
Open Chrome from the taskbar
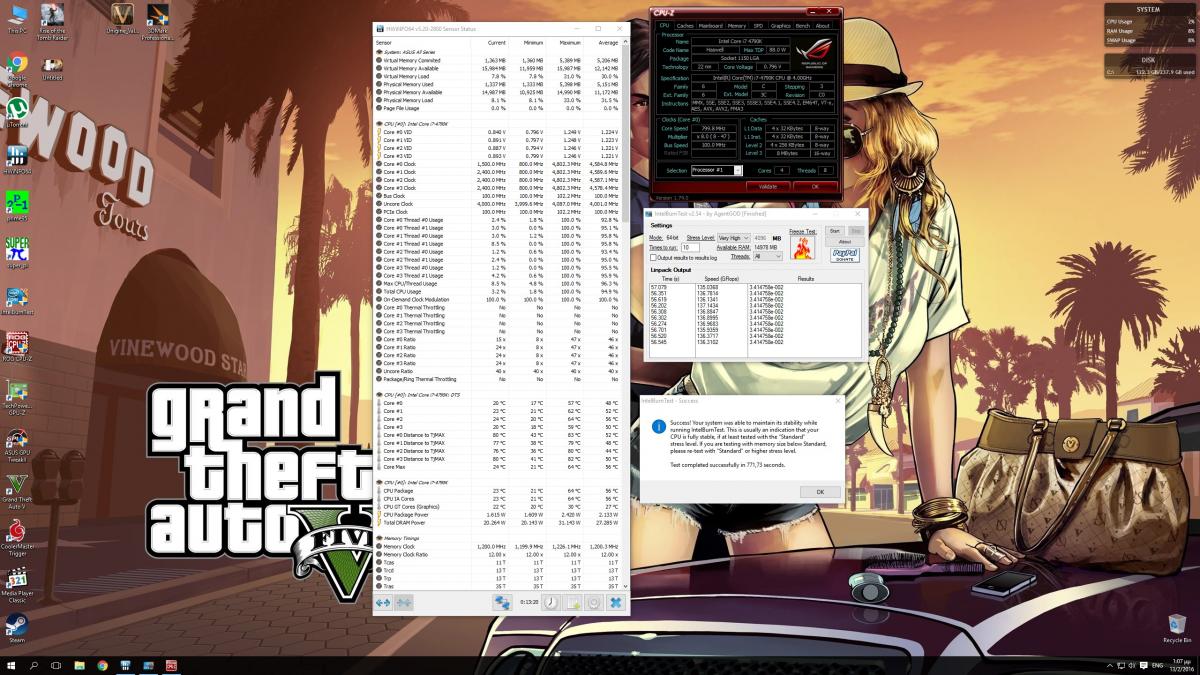coord(102,665)
